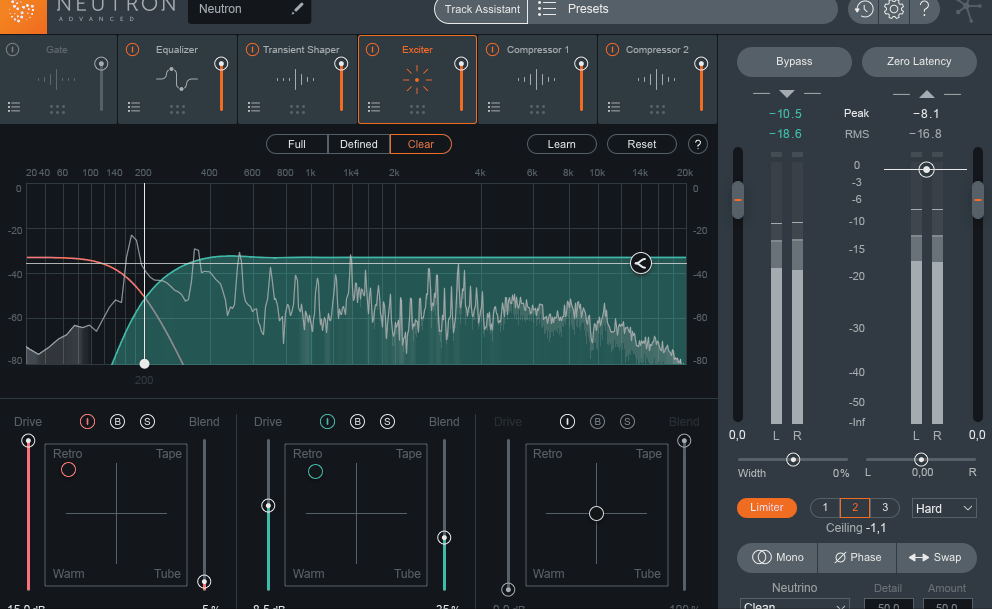Screen dimensions: 992x609
Task: Click the Exciter starburst icon
Action: (417, 80)
